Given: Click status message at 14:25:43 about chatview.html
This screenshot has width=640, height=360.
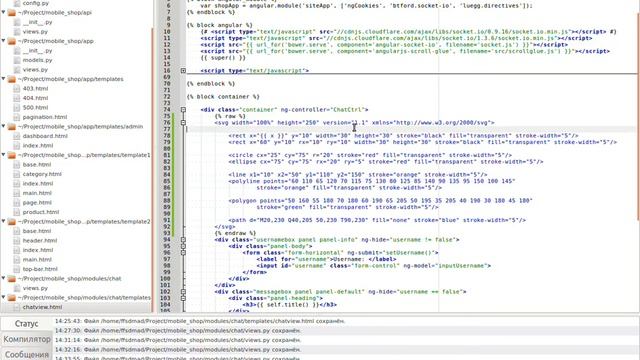Looking at the screenshot, I should (x=200, y=321).
